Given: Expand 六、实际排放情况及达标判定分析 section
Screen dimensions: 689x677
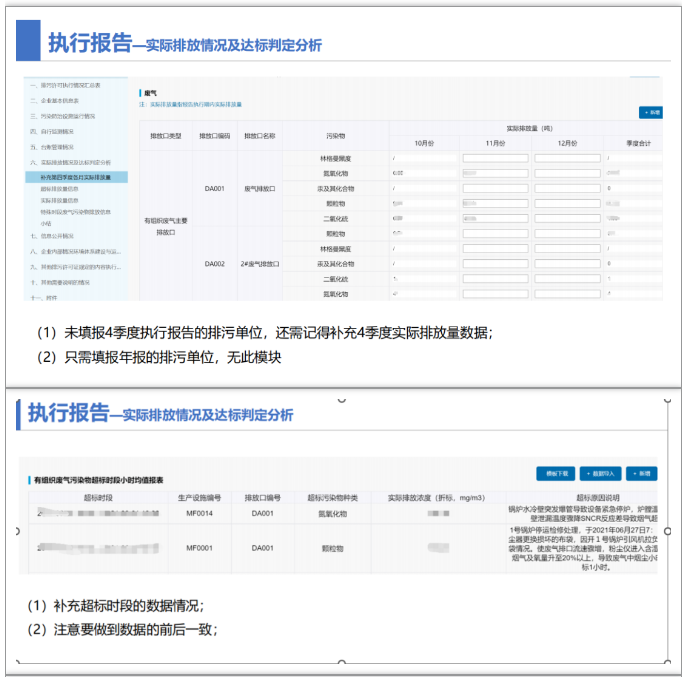Looking at the screenshot, I should pos(70,162).
